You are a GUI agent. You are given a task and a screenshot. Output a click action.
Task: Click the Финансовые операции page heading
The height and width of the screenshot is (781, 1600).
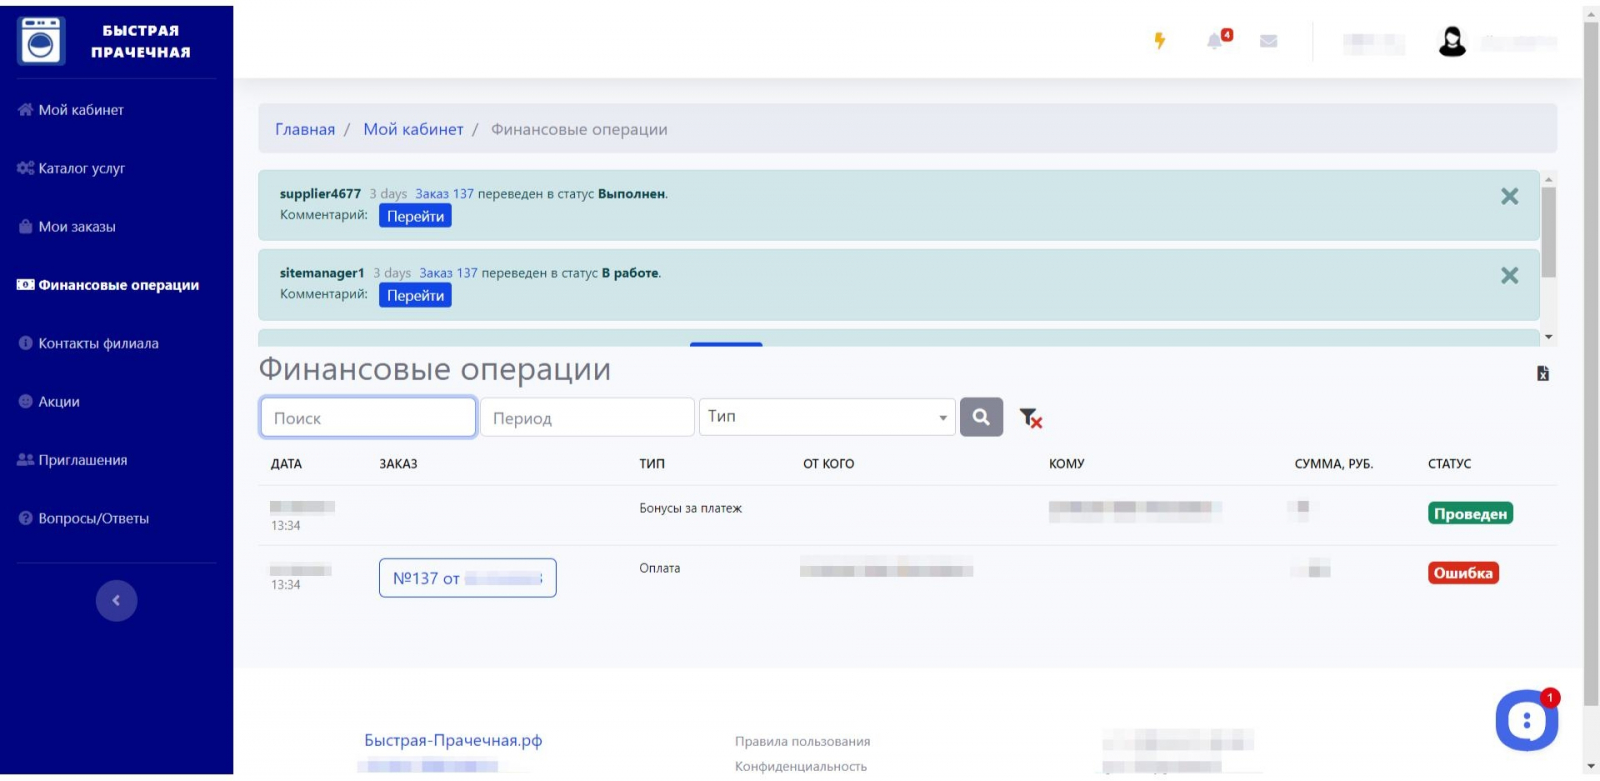pos(435,369)
